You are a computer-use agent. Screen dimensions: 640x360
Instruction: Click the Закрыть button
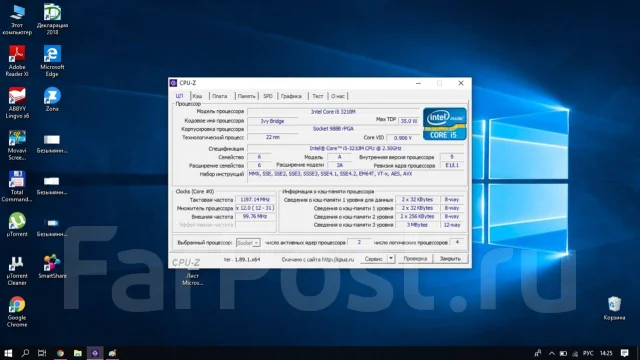coord(450,258)
